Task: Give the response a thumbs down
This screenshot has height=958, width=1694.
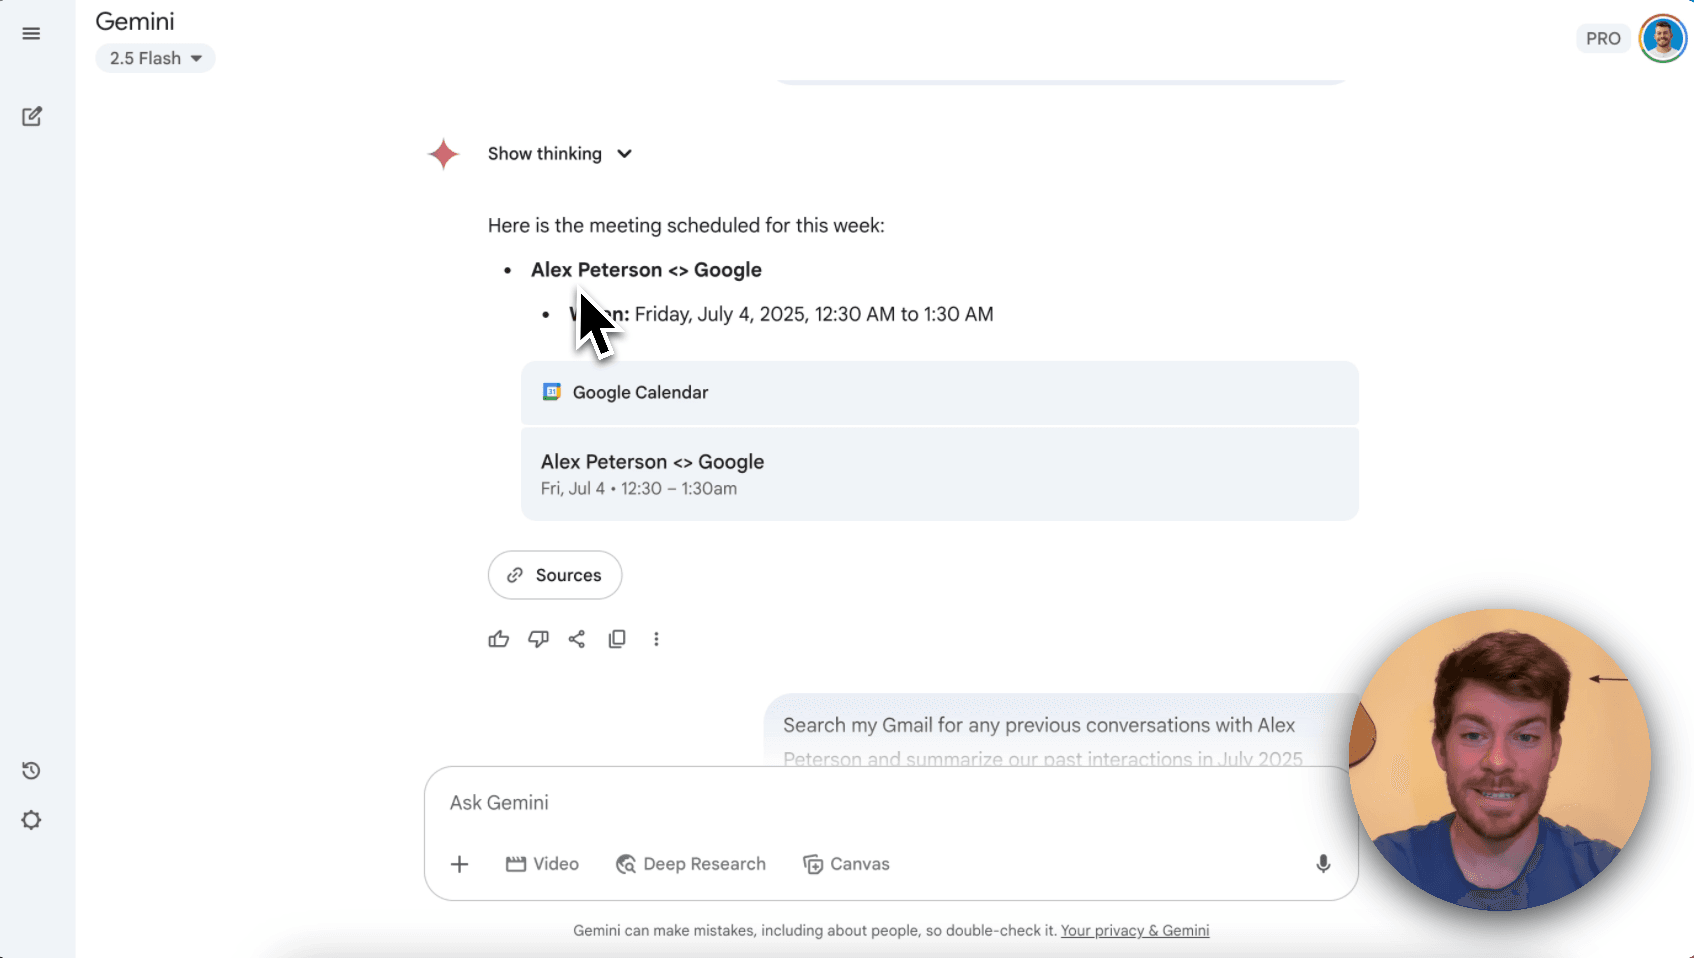Action: click(x=538, y=639)
